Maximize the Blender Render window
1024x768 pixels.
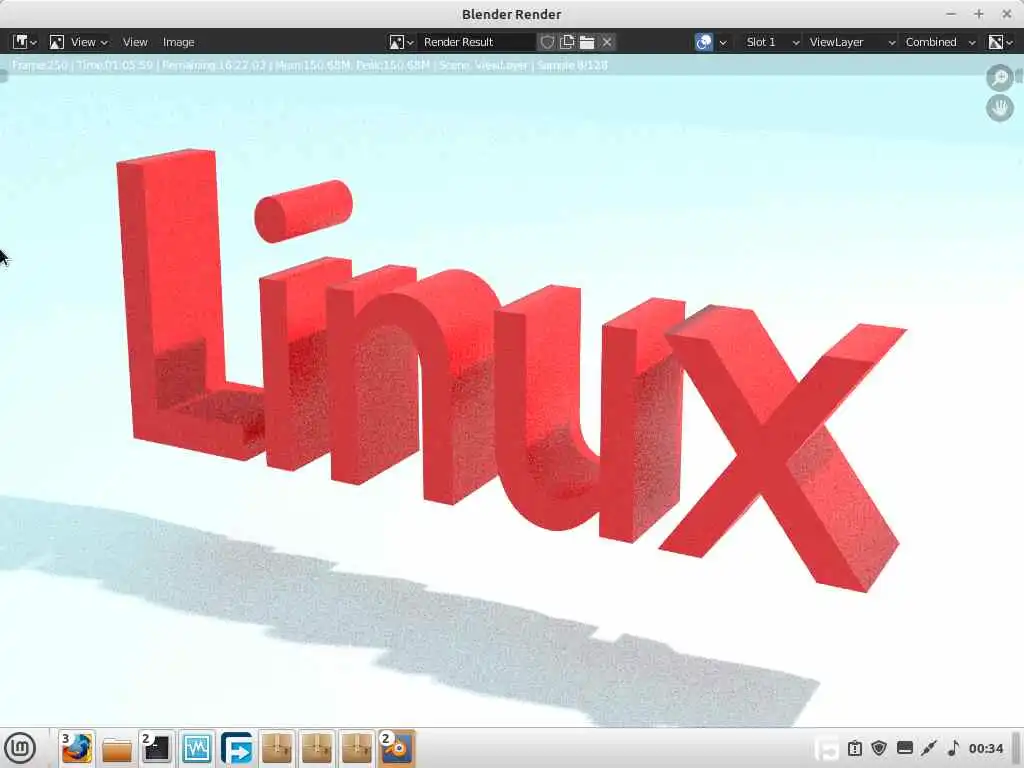[x=978, y=14]
